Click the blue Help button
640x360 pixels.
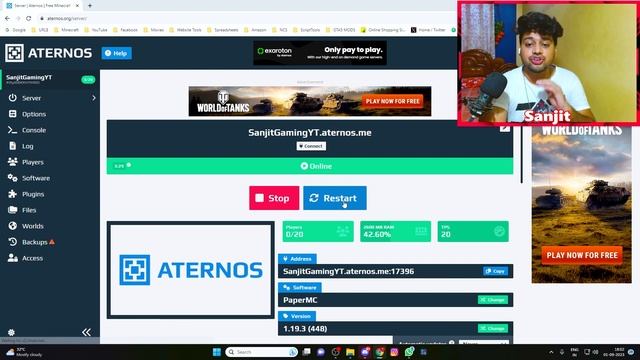[x=116, y=53]
